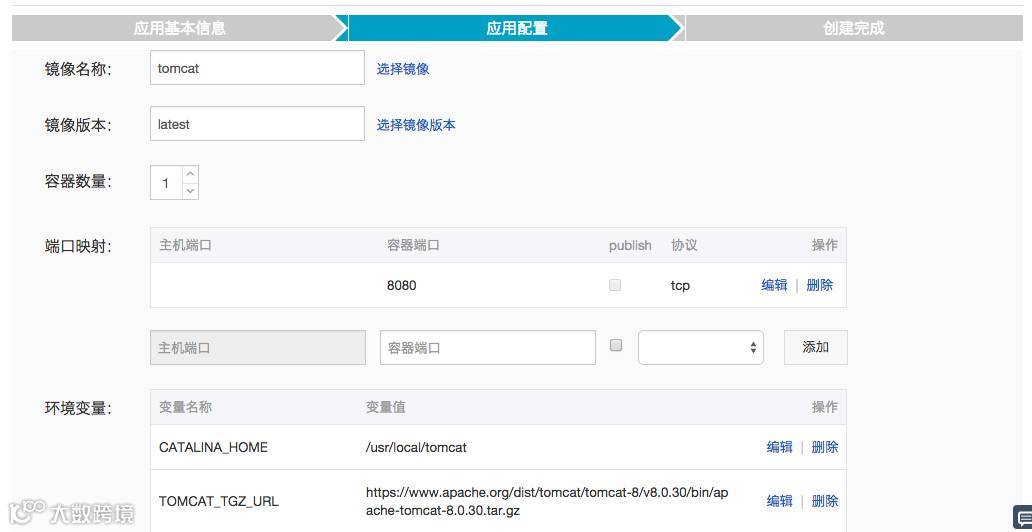Delete the TOMCAT_TGZ_URL variable
Image resolution: width=1032 pixels, height=532 pixels.
(825, 501)
